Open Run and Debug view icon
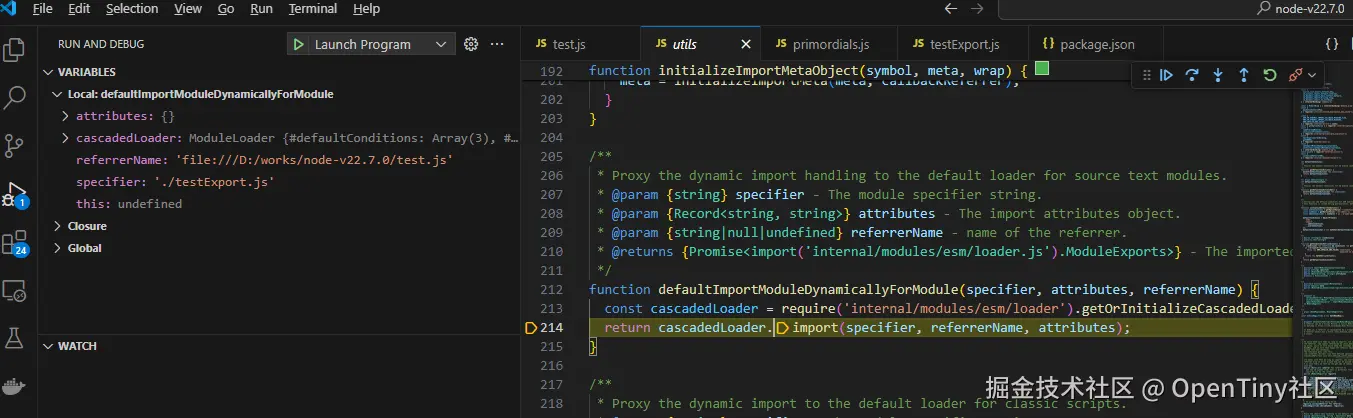 15,194
